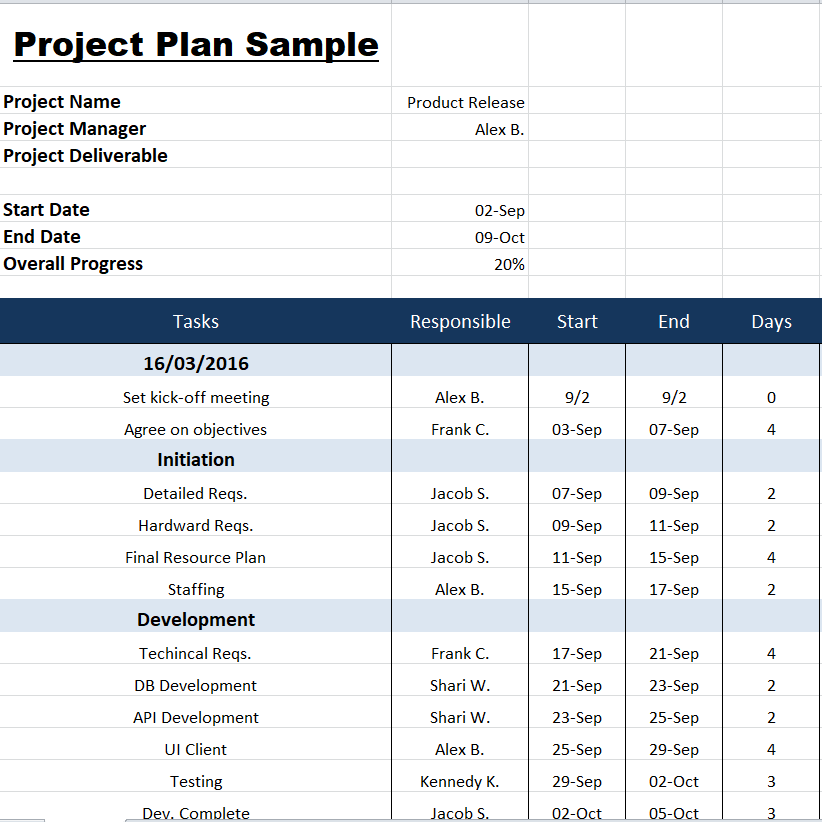822x822 pixels.
Task: Click the Project Plan Sample title
Action: (196, 45)
